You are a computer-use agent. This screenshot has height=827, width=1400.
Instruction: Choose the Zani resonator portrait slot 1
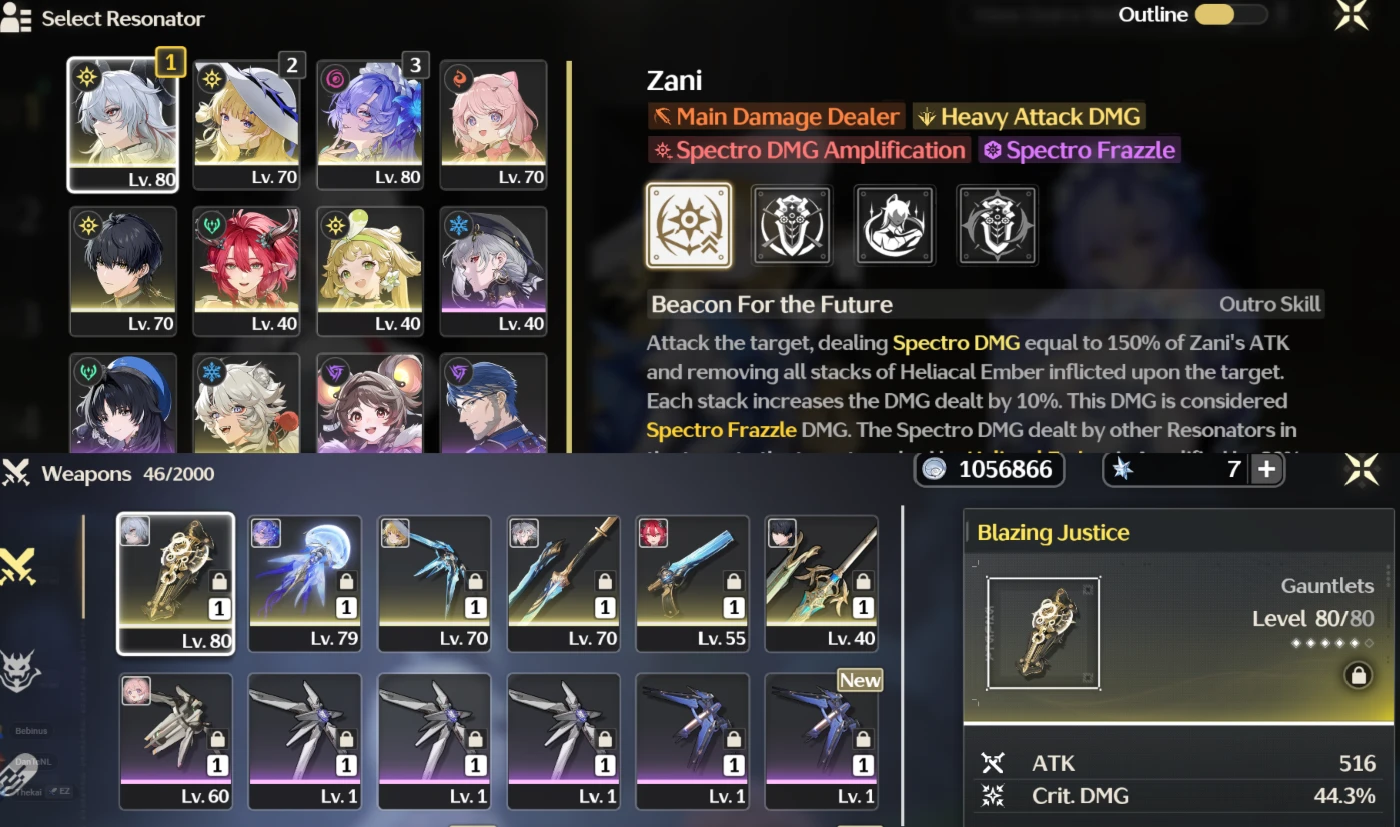click(x=123, y=124)
